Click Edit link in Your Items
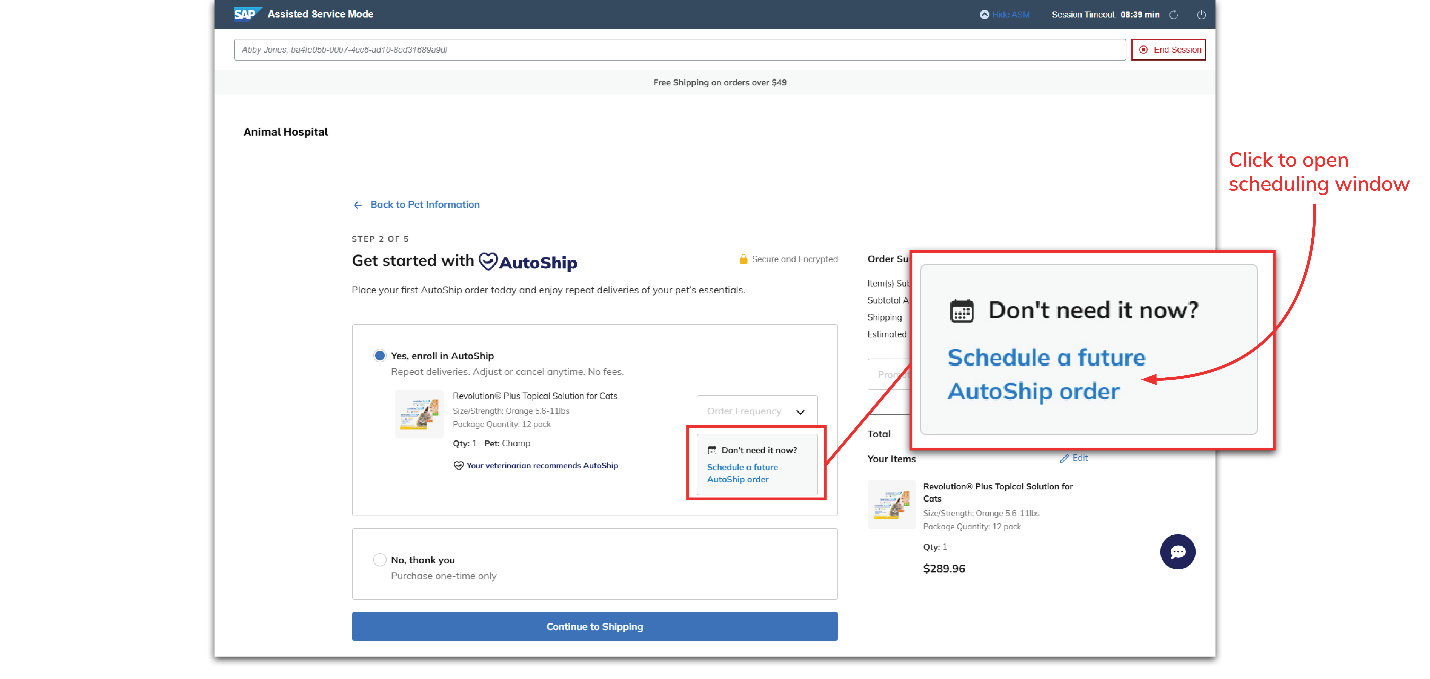1430x679 pixels. click(x=1080, y=458)
